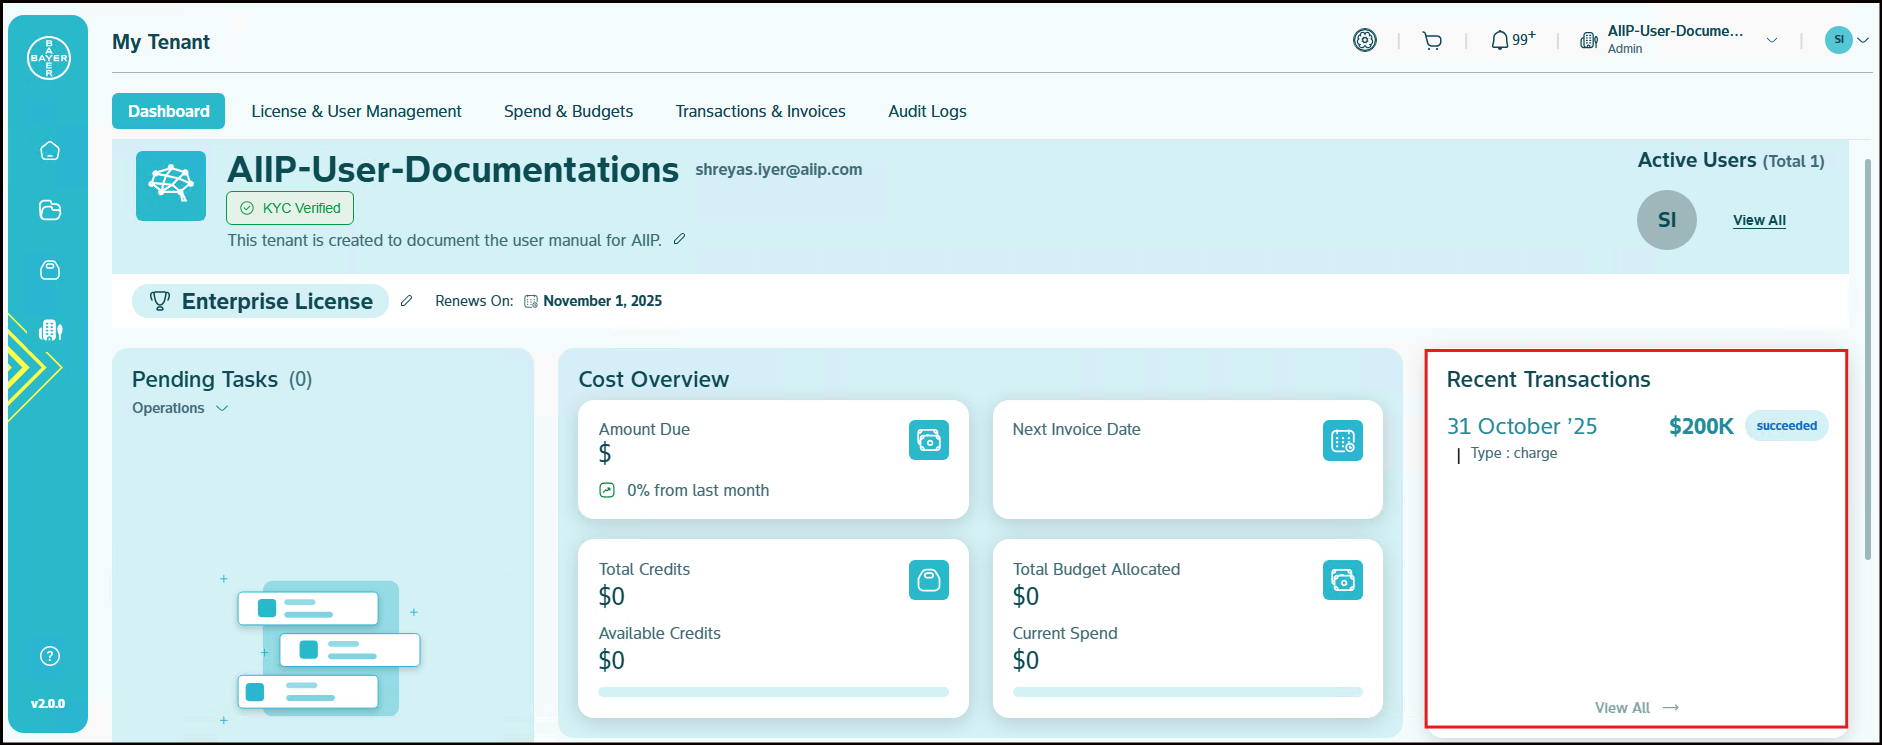
Task: Open the shopping cart icon
Action: pyautogui.click(x=1432, y=41)
